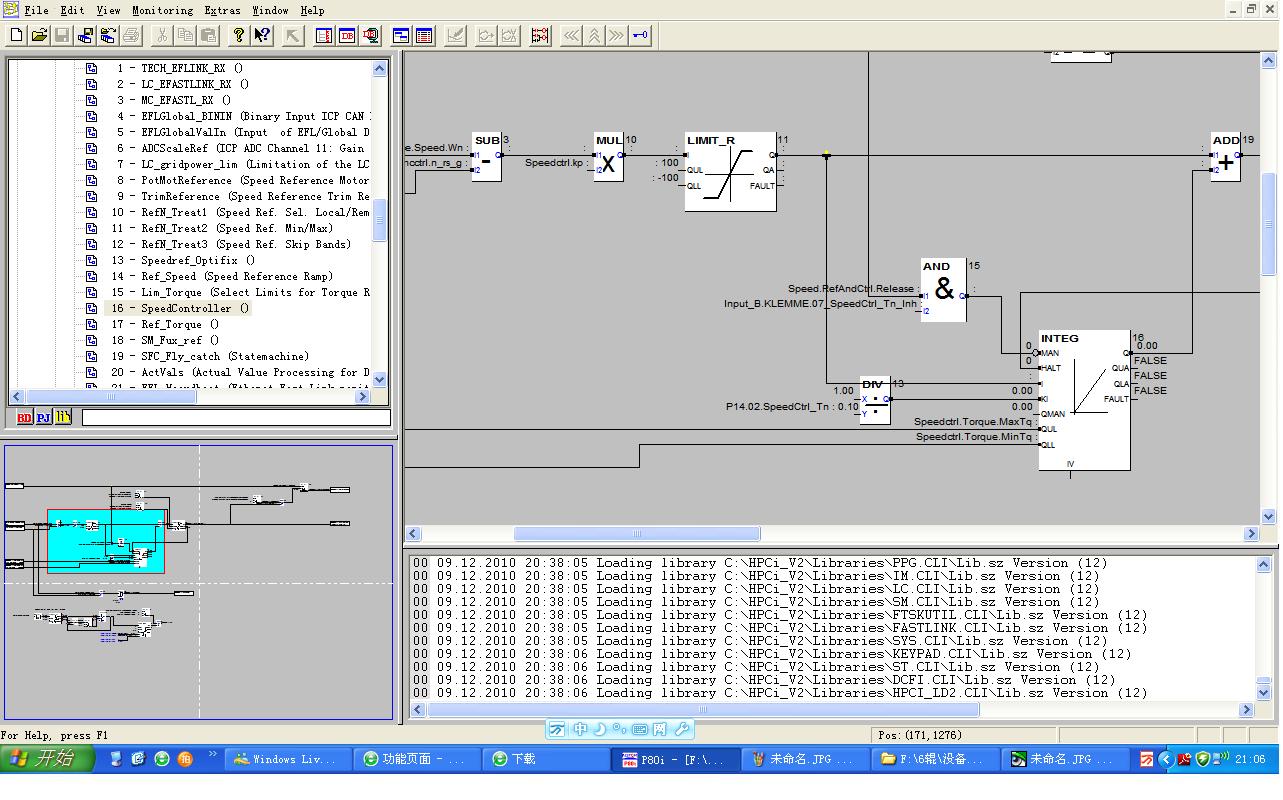Click the yellow question mark Help icon
The image size is (1283, 800).
coord(238,35)
